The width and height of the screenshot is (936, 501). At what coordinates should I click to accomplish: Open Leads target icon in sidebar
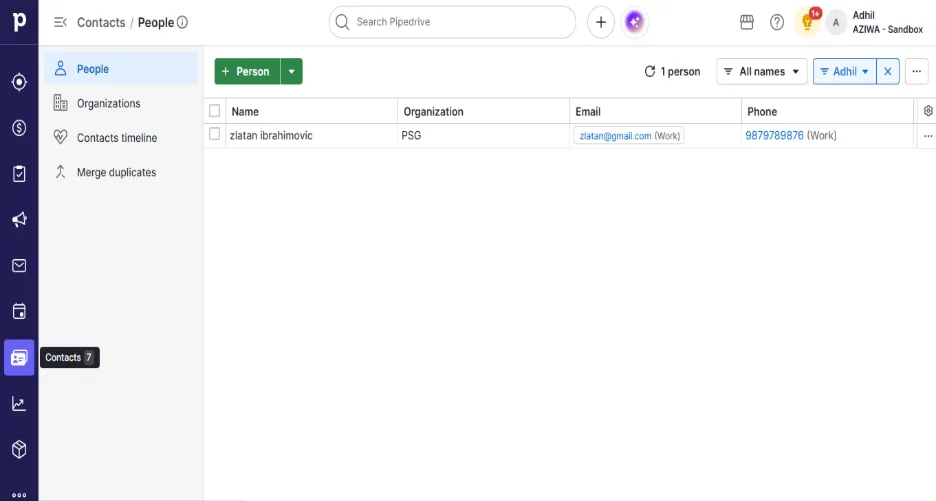[19, 82]
